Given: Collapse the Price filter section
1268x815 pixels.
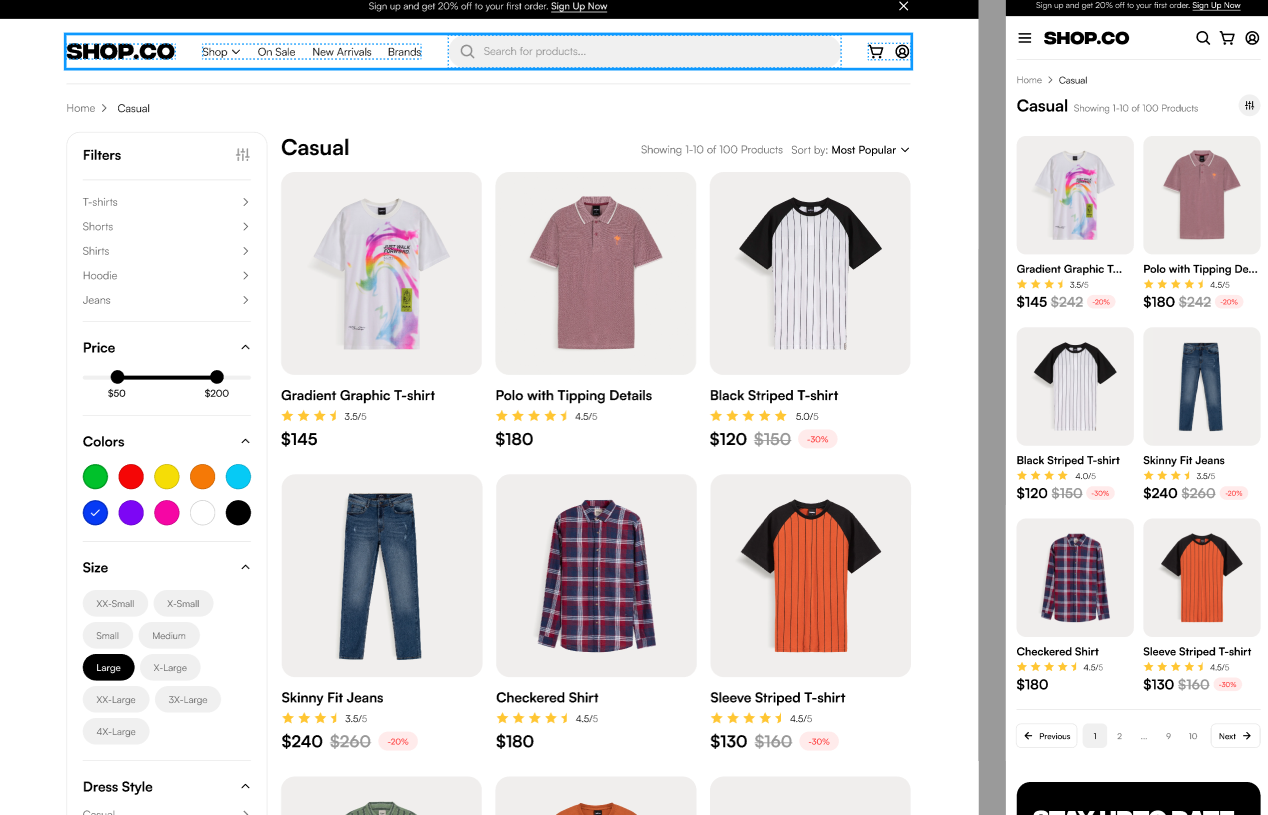Looking at the screenshot, I should tap(245, 347).
